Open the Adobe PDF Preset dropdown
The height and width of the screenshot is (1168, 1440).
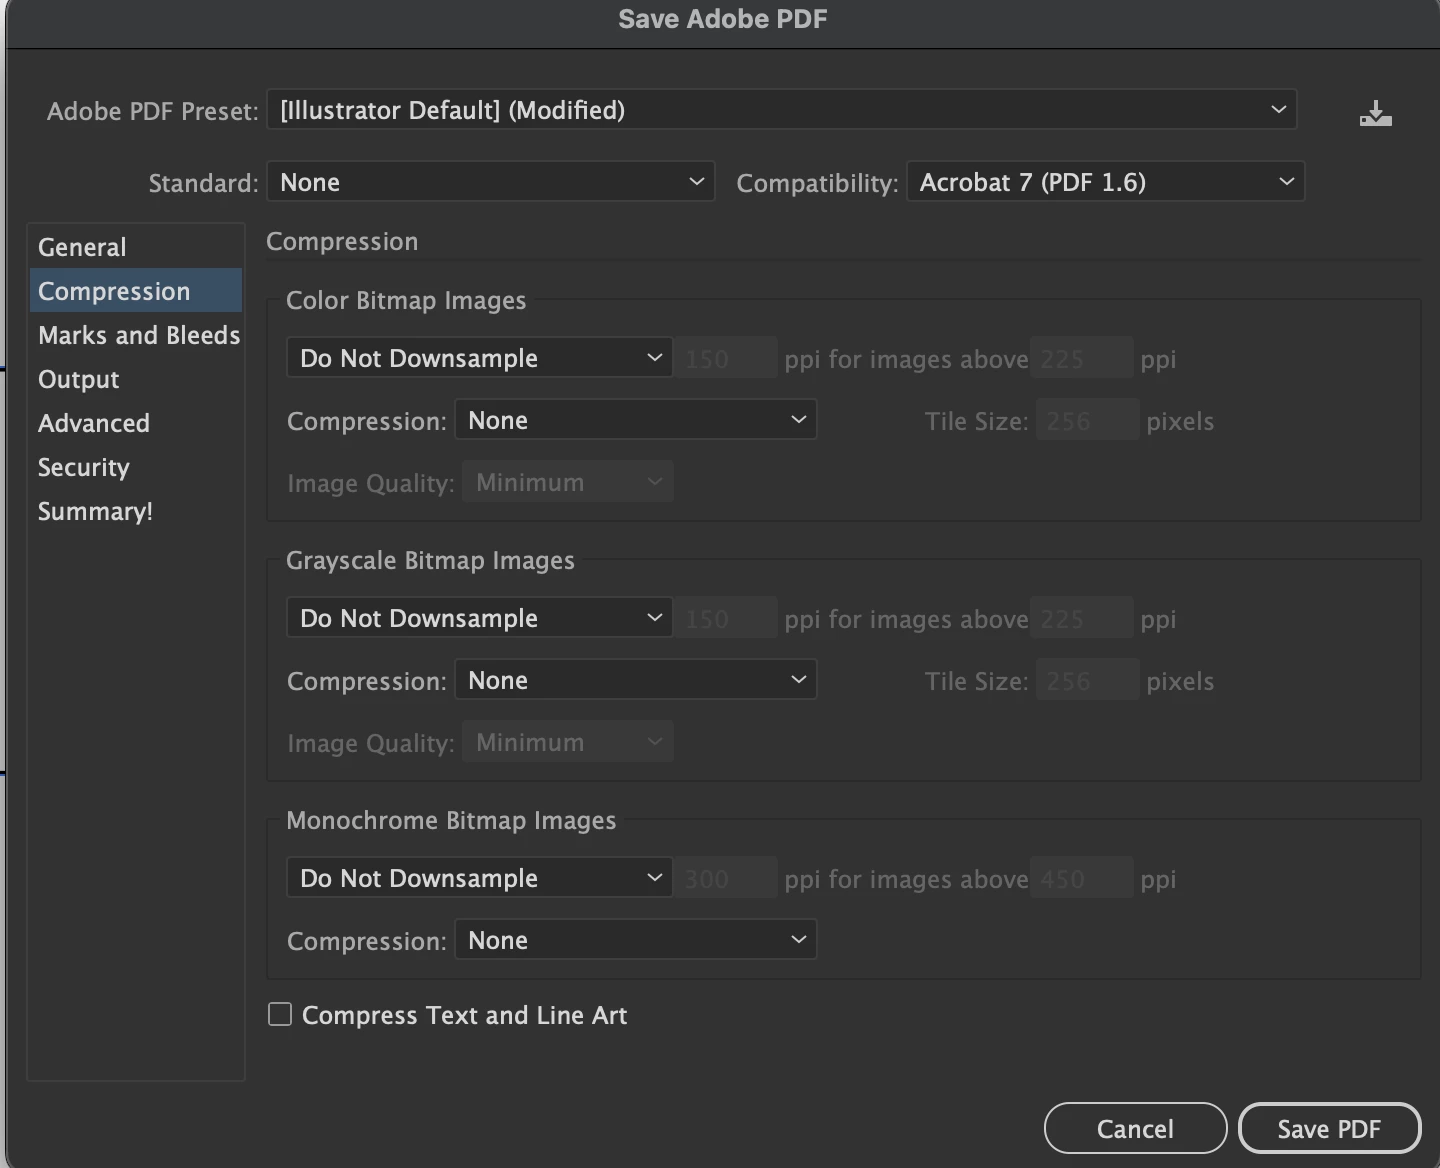point(782,110)
